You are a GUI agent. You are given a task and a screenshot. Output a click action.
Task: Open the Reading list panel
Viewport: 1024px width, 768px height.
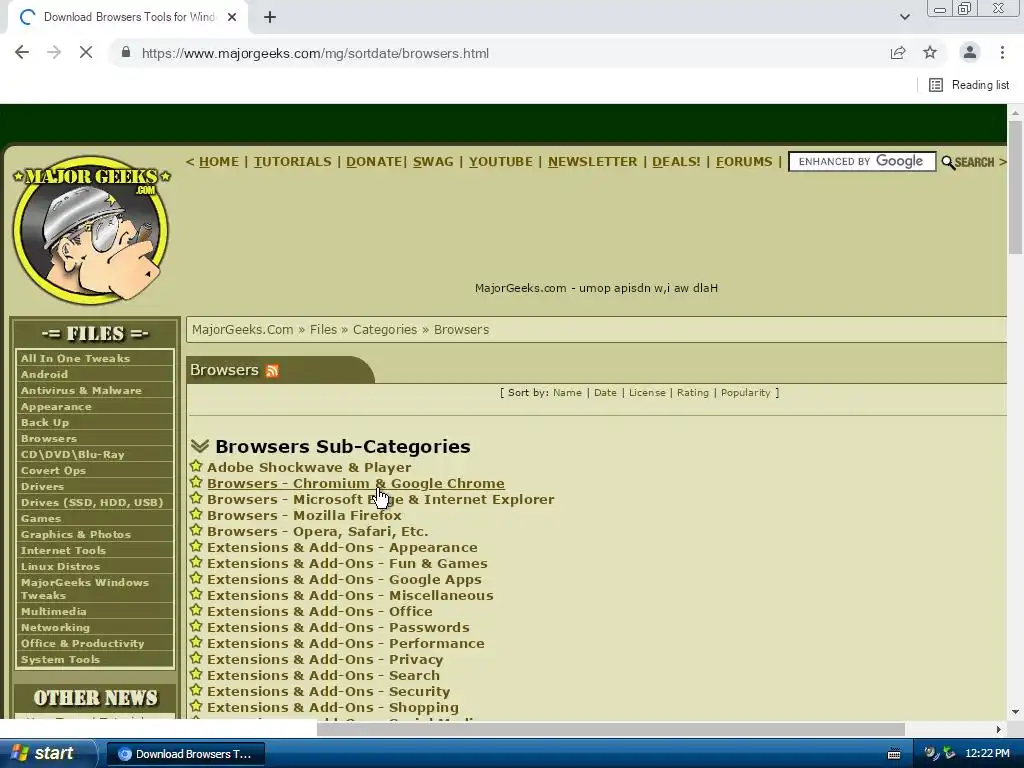coord(969,85)
